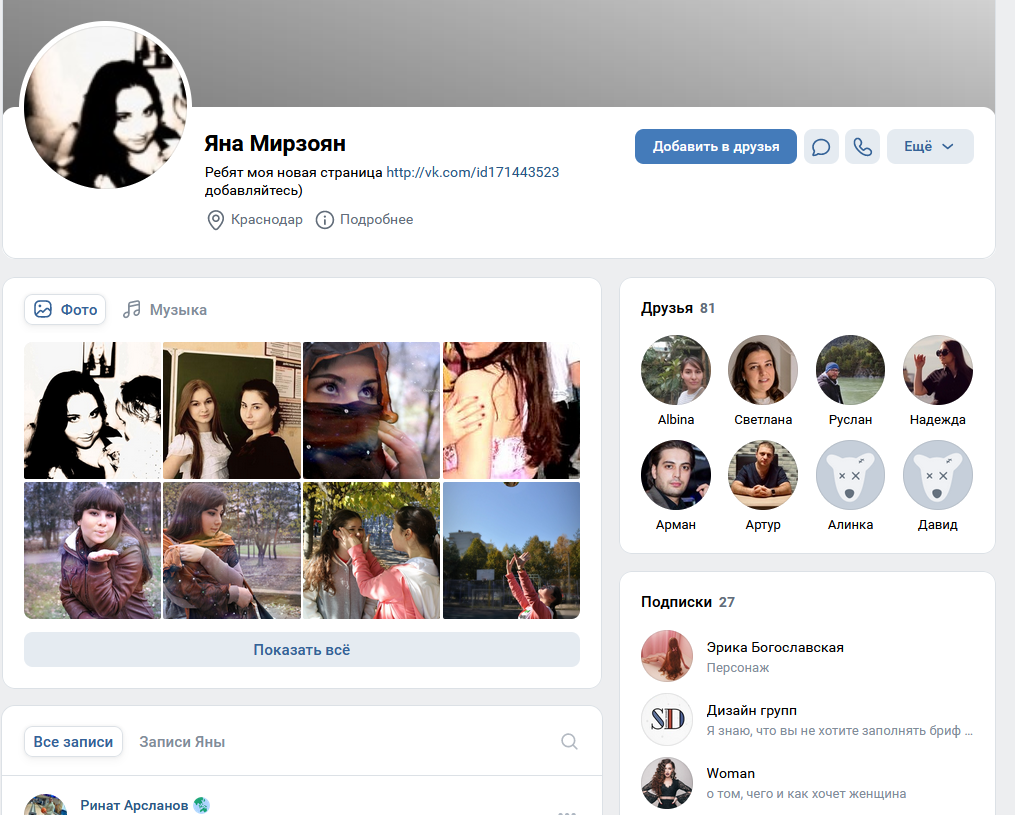The width and height of the screenshot is (1015, 815).
Task: Click friend name Albina
Action: 676,419
